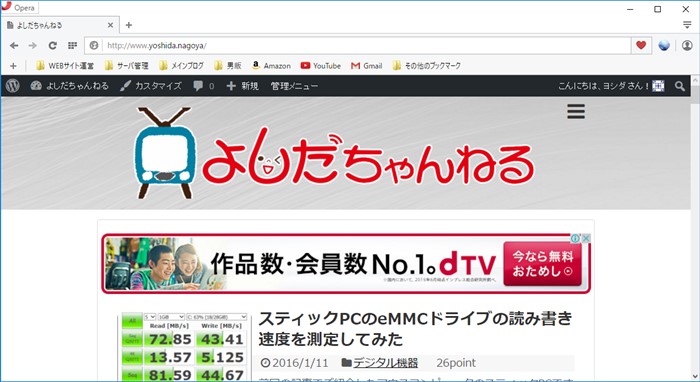This screenshot has width=700, height=382.
Task: Go back to the previous page
Action: [x=14, y=46]
